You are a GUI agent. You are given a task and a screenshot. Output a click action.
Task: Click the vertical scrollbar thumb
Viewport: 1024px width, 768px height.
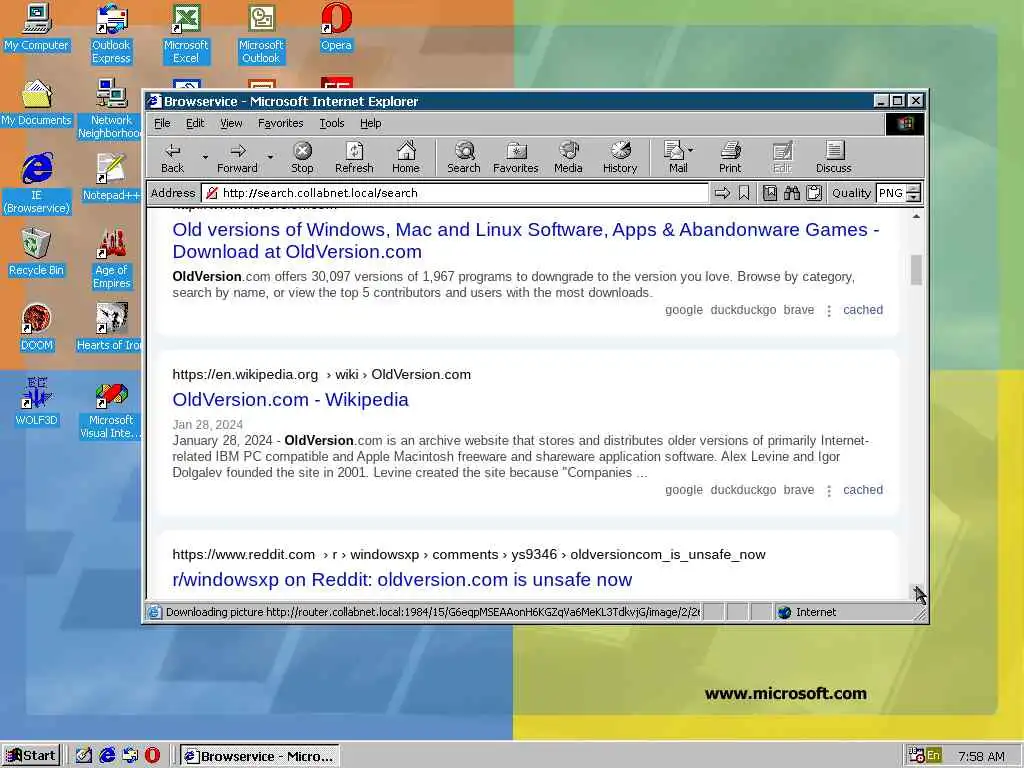click(916, 270)
